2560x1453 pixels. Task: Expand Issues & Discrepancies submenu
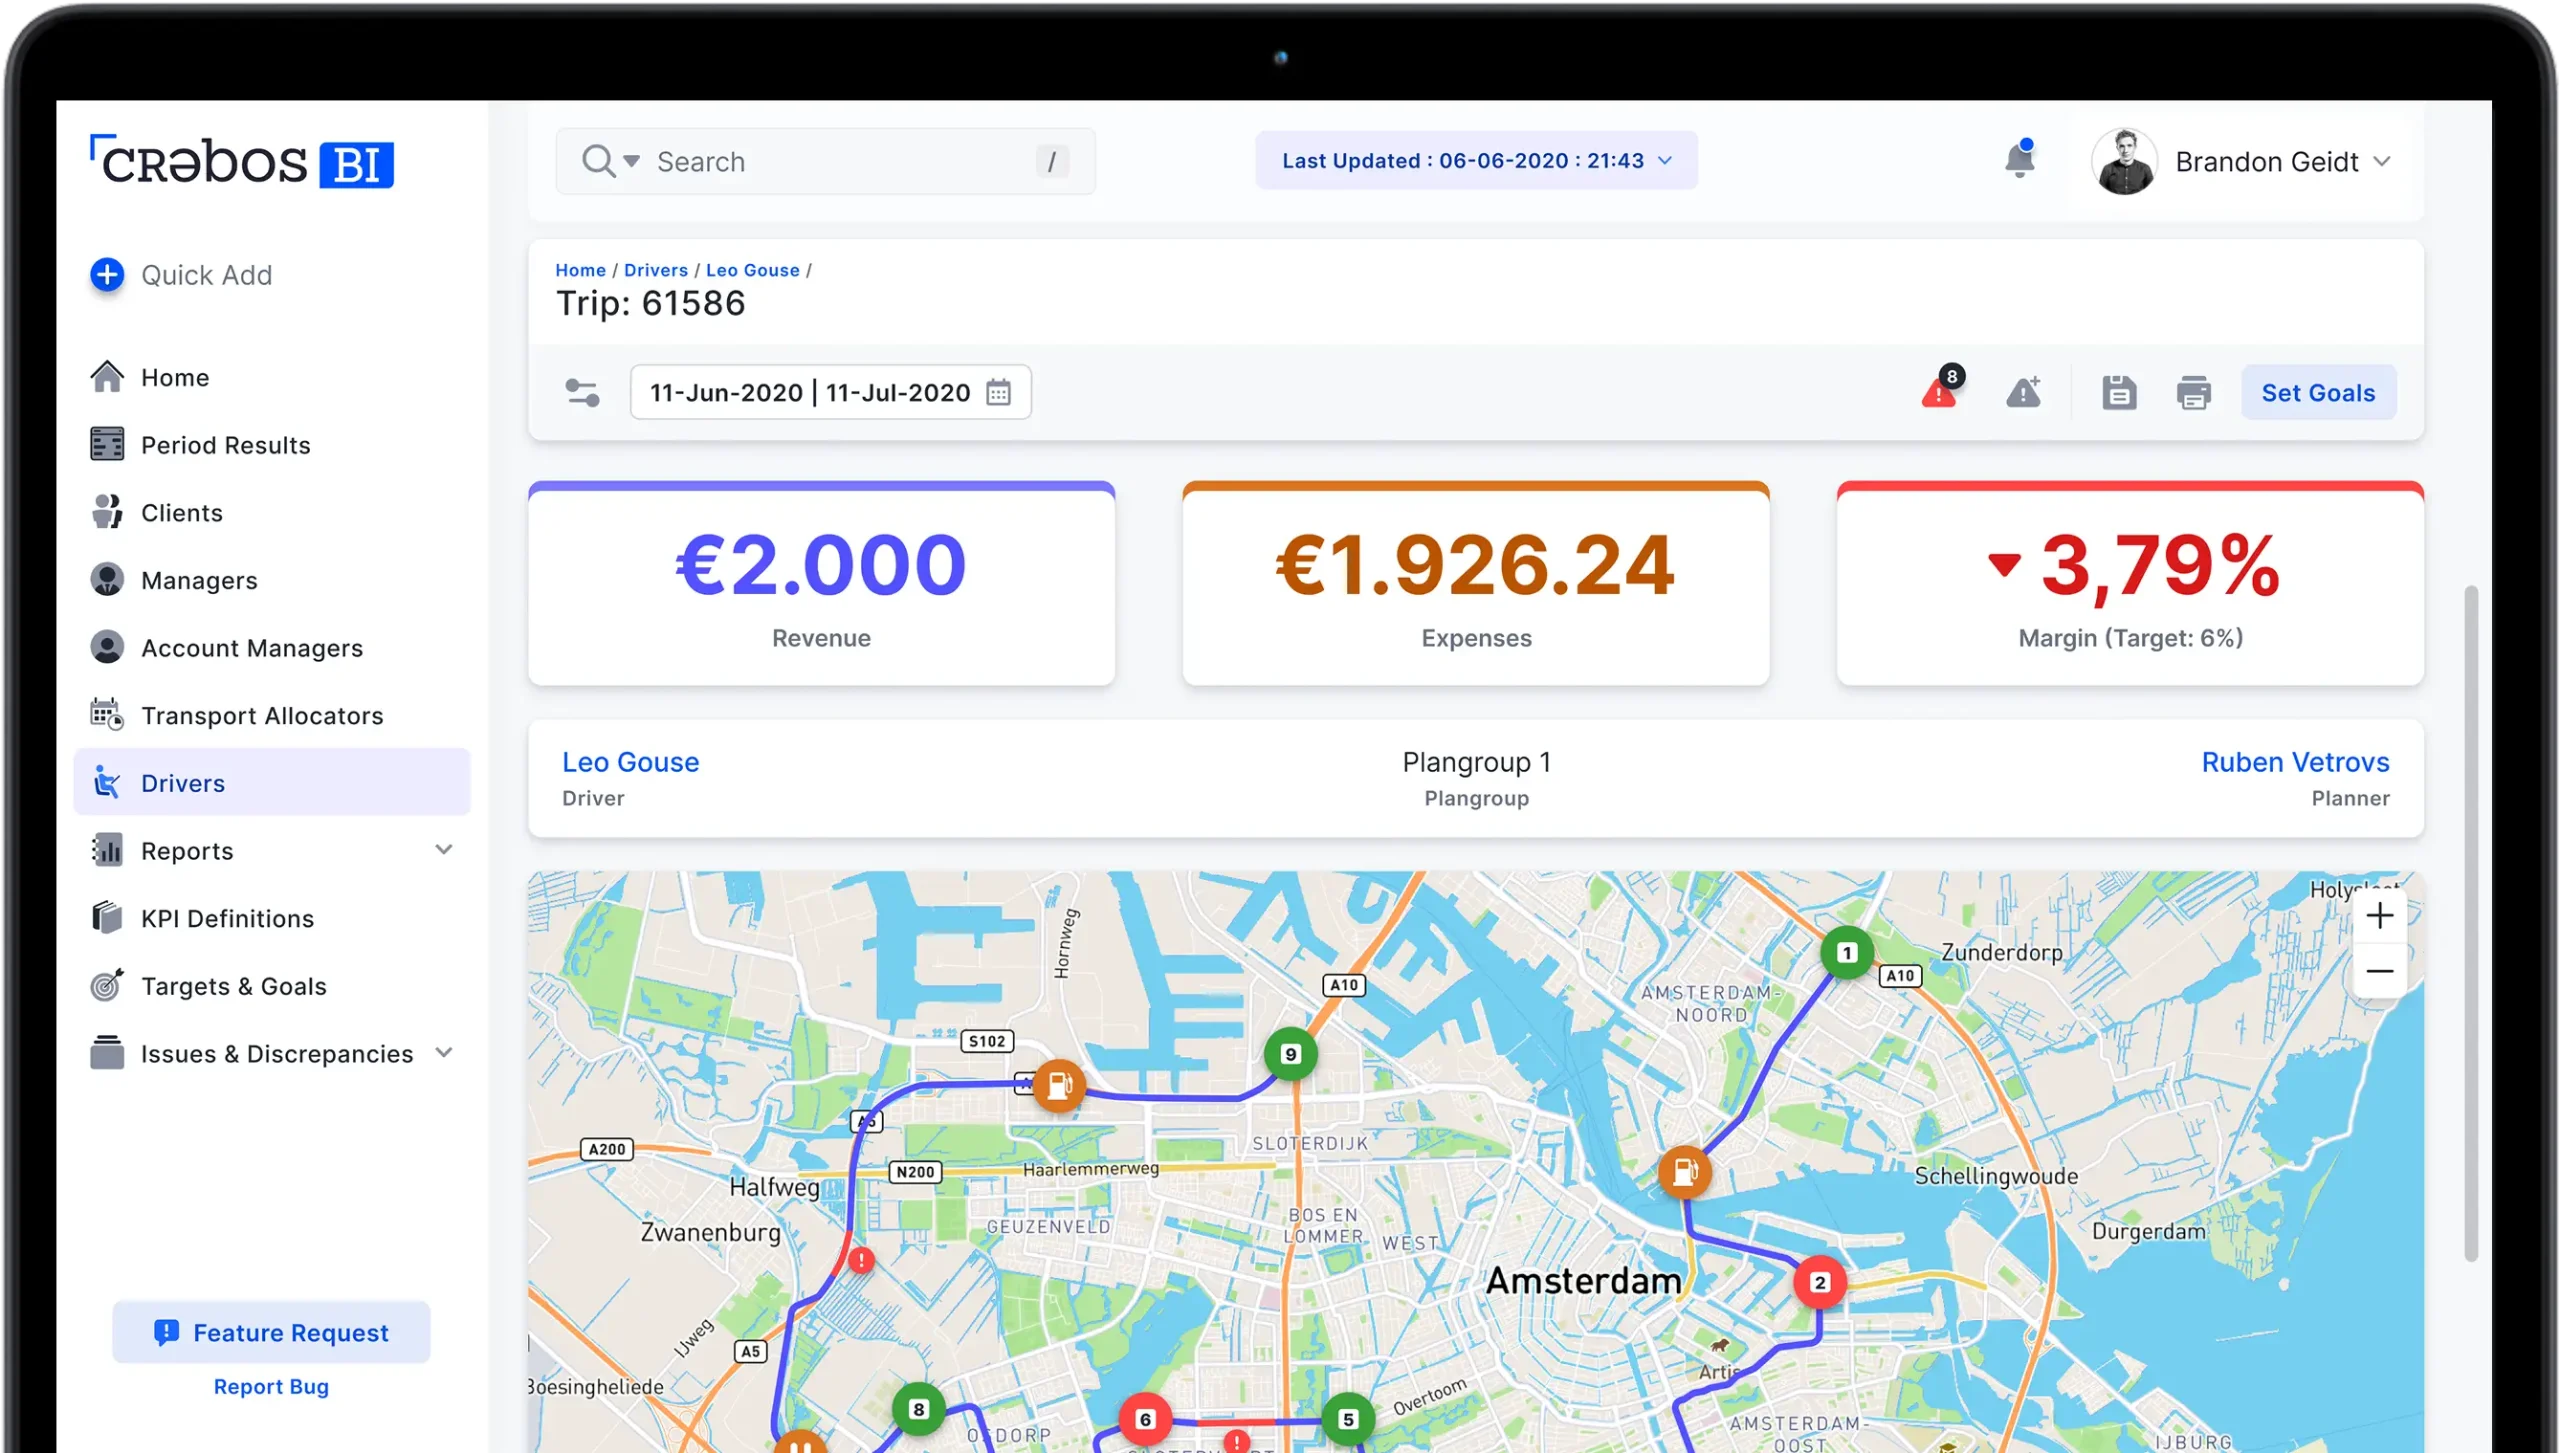point(444,1053)
